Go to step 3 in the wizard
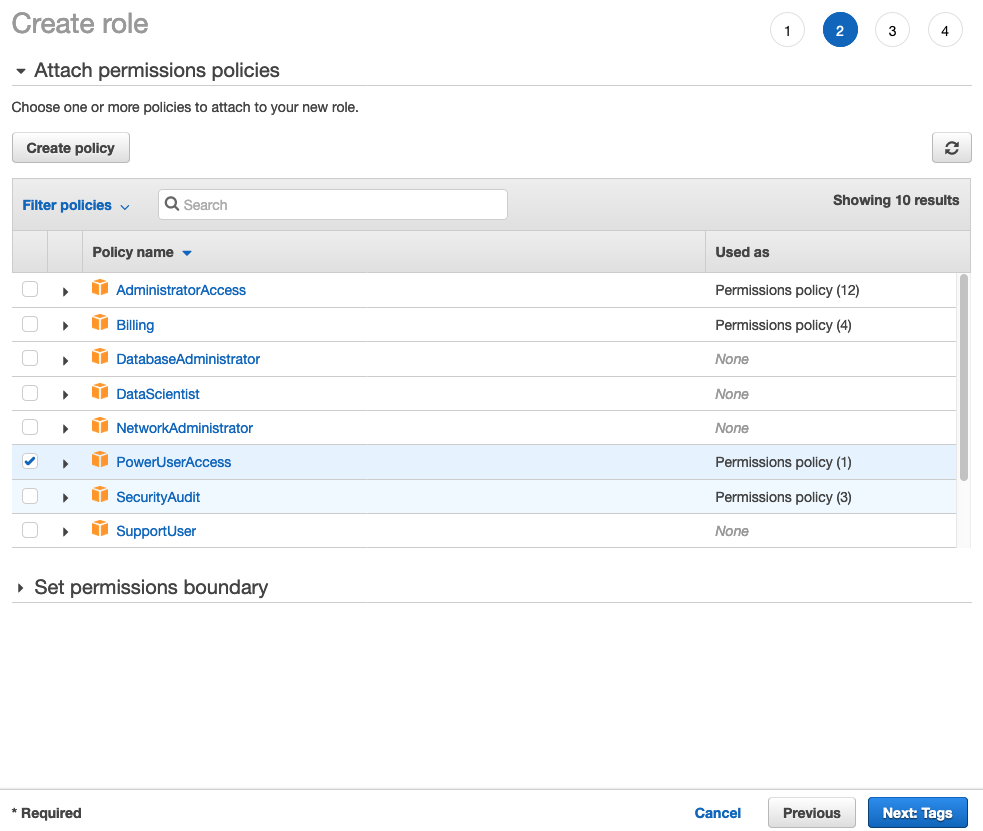This screenshot has height=831, width=983. [x=892, y=30]
